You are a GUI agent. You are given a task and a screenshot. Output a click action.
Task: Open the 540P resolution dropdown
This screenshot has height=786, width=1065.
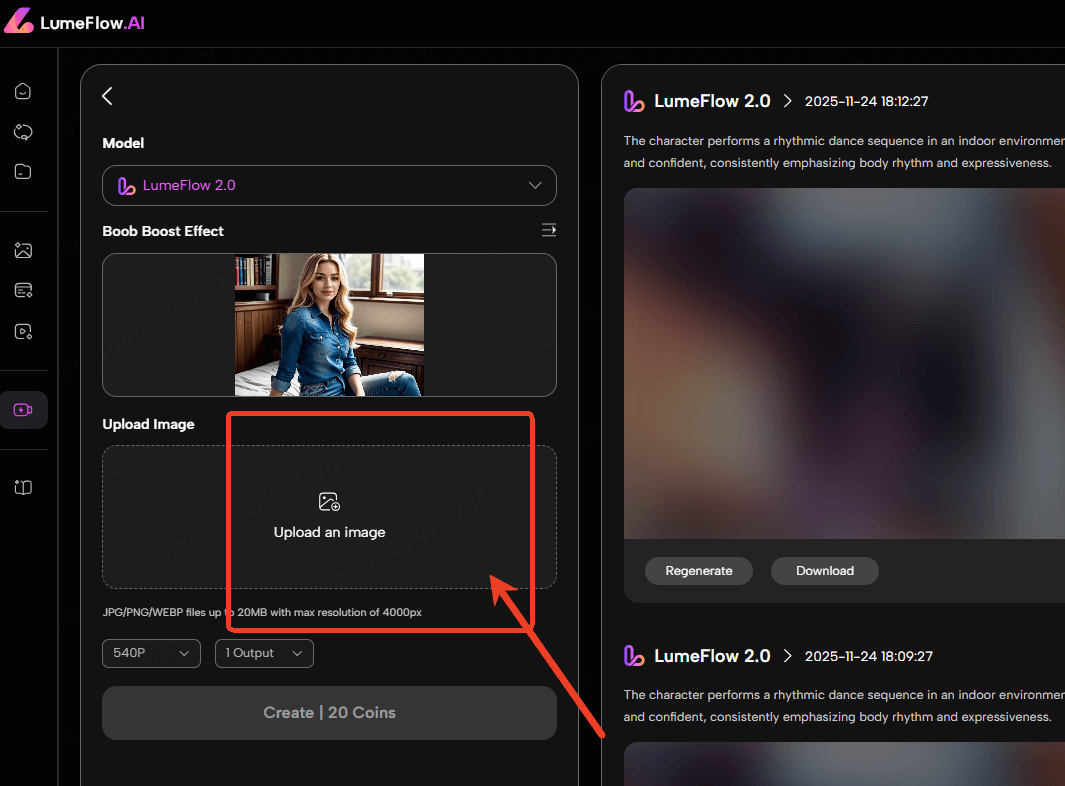click(x=151, y=653)
